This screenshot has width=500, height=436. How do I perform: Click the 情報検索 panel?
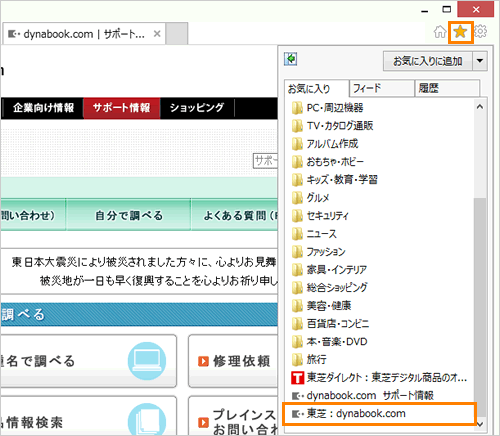point(88,416)
